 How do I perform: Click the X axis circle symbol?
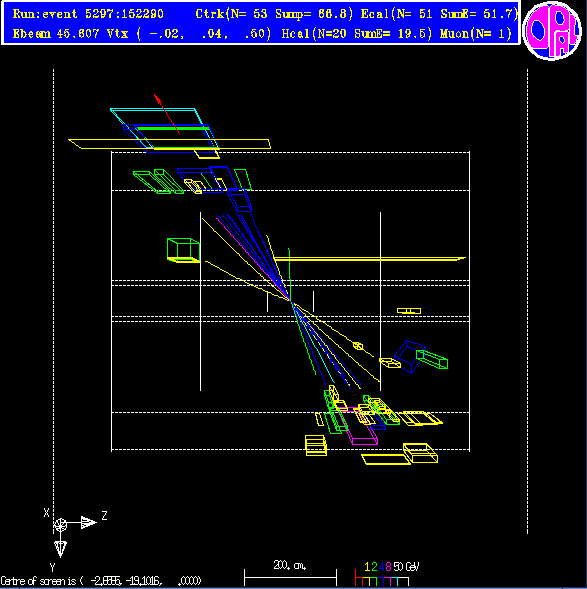(60, 525)
